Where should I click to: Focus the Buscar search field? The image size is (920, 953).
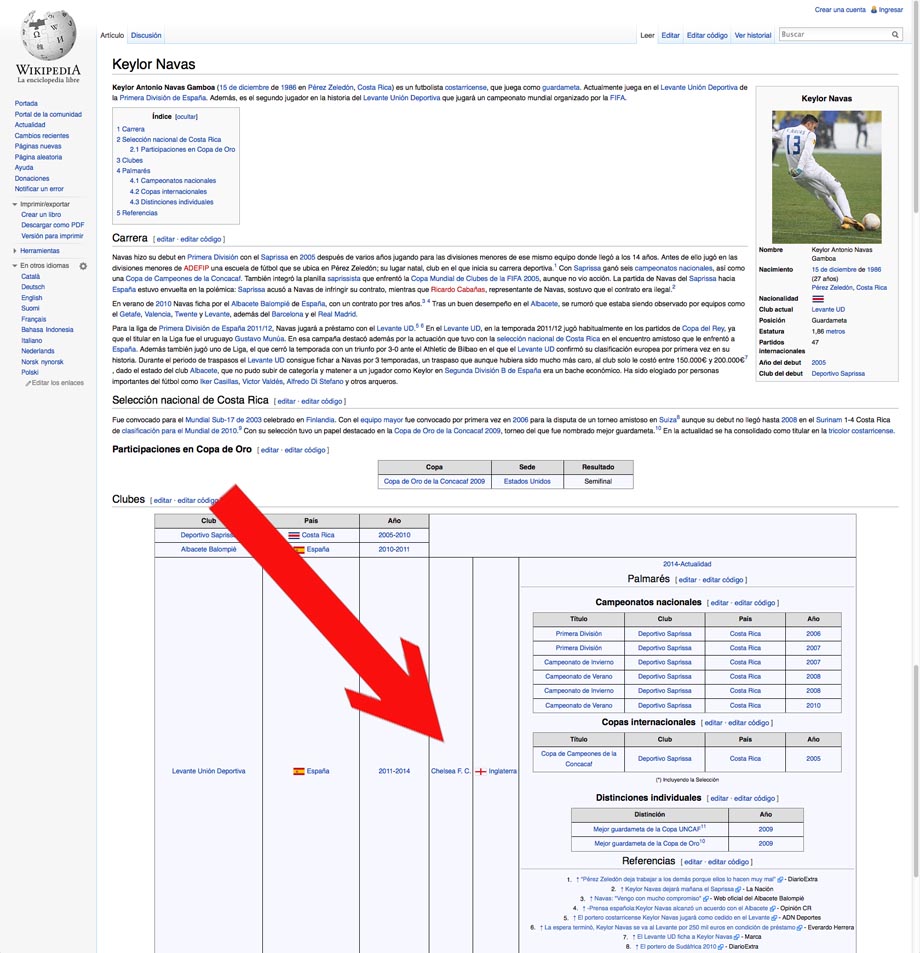coord(834,35)
